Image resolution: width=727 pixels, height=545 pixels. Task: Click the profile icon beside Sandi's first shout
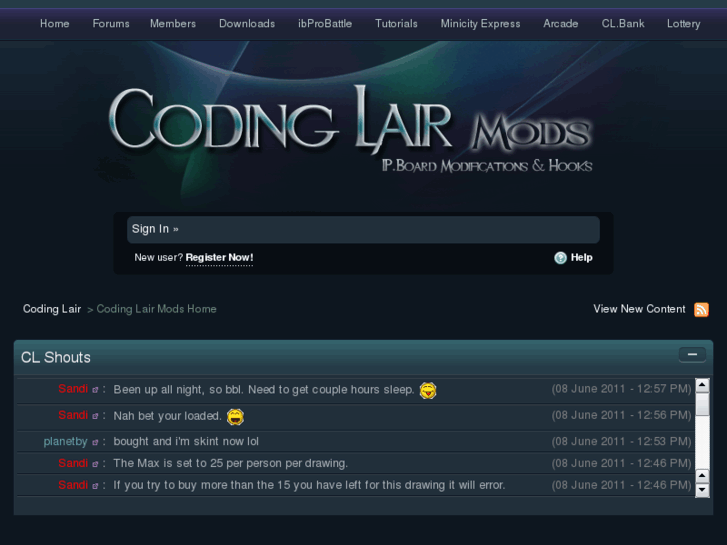click(96, 390)
